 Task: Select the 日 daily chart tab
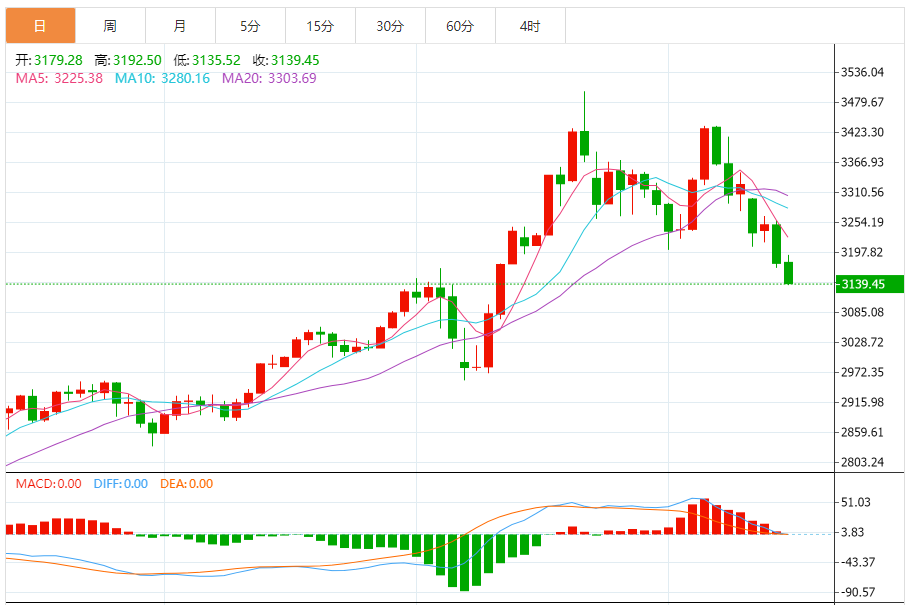[x=41, y=26]
